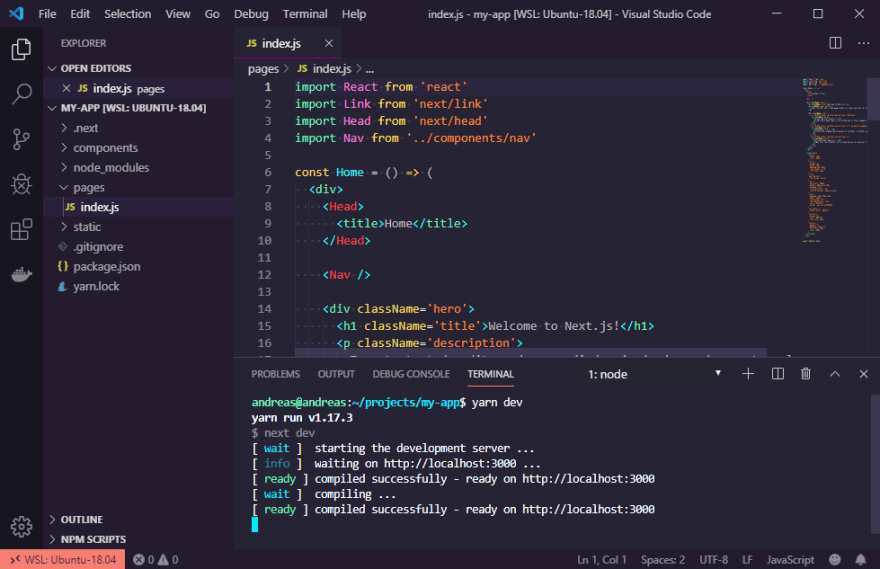
Task: Open Ln 1, Col 1 go-to-line indicator
Action: (x=602, y=559)
